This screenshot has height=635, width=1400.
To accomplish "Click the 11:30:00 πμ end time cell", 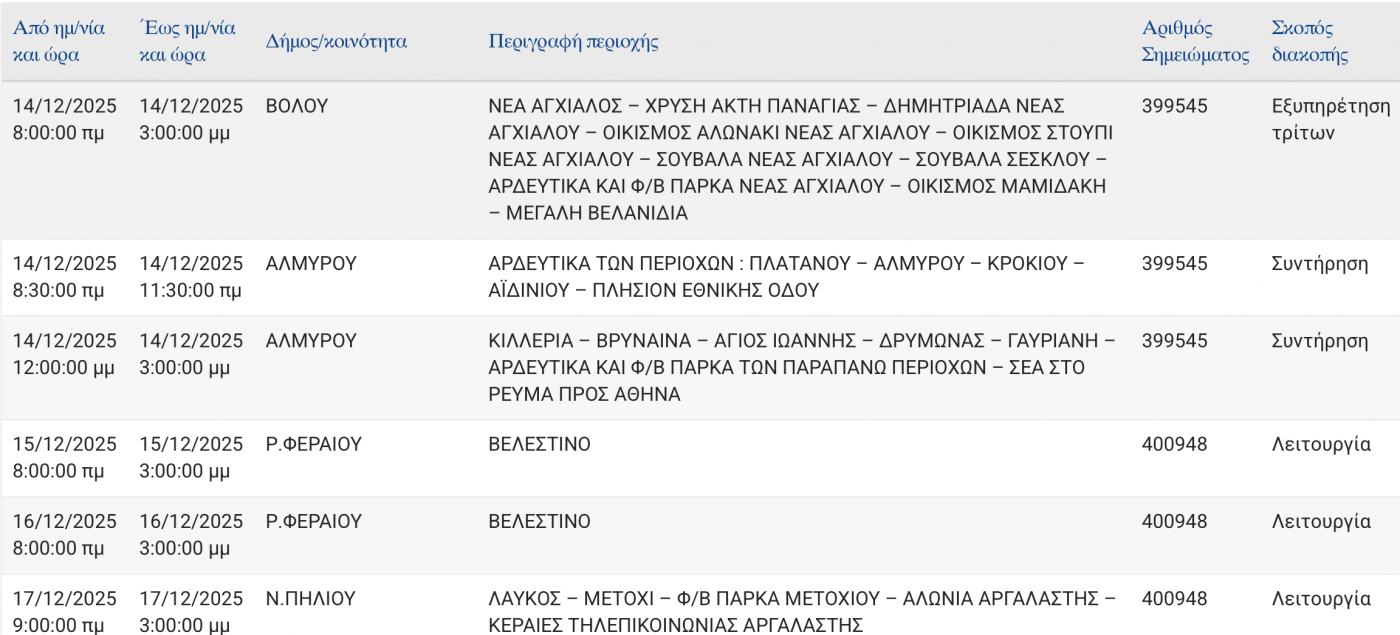I will pyautogui.click(x=190, y=290).
